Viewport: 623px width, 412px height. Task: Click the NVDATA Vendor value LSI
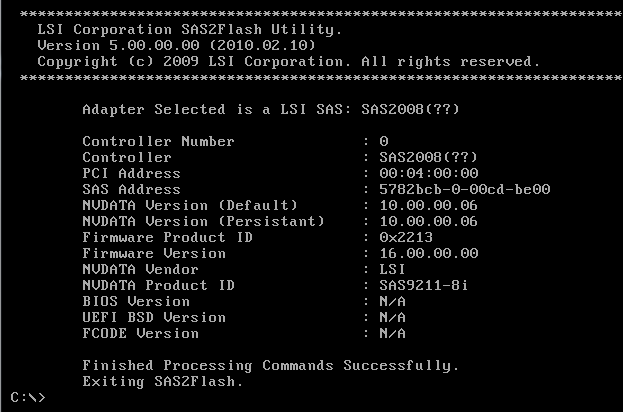(392, 269)
